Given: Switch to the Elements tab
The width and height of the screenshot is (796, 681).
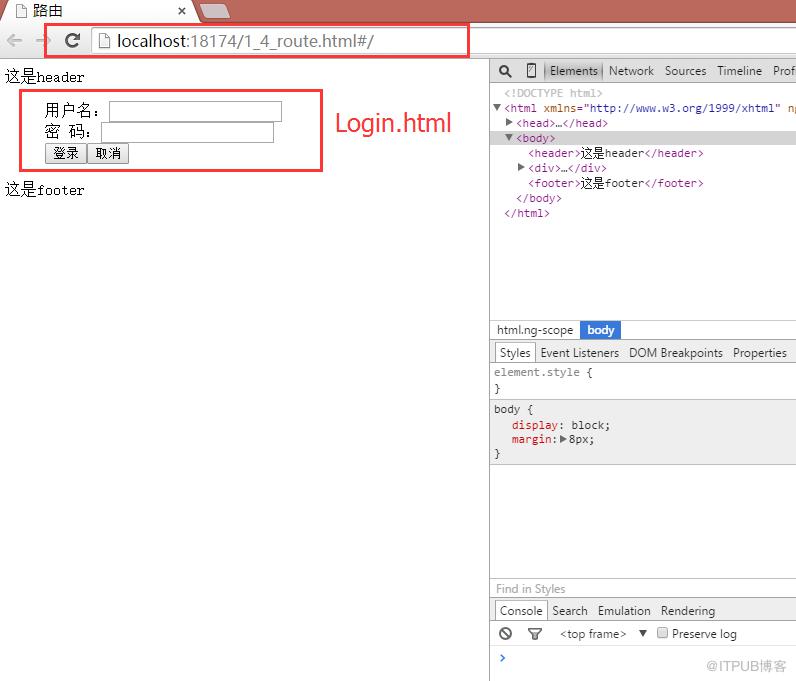Looking at the screenshot, I should 574,71.
